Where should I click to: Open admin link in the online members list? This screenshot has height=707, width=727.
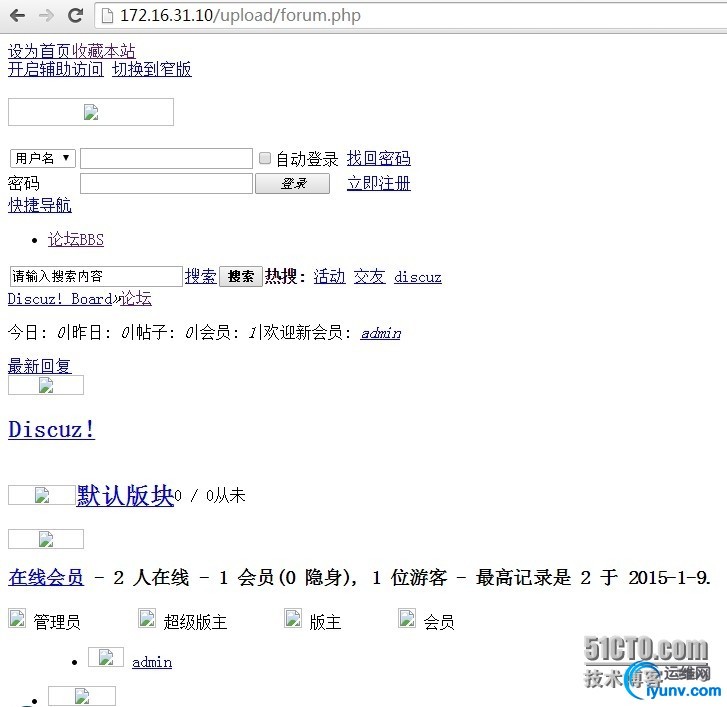[x=152, y=662]
